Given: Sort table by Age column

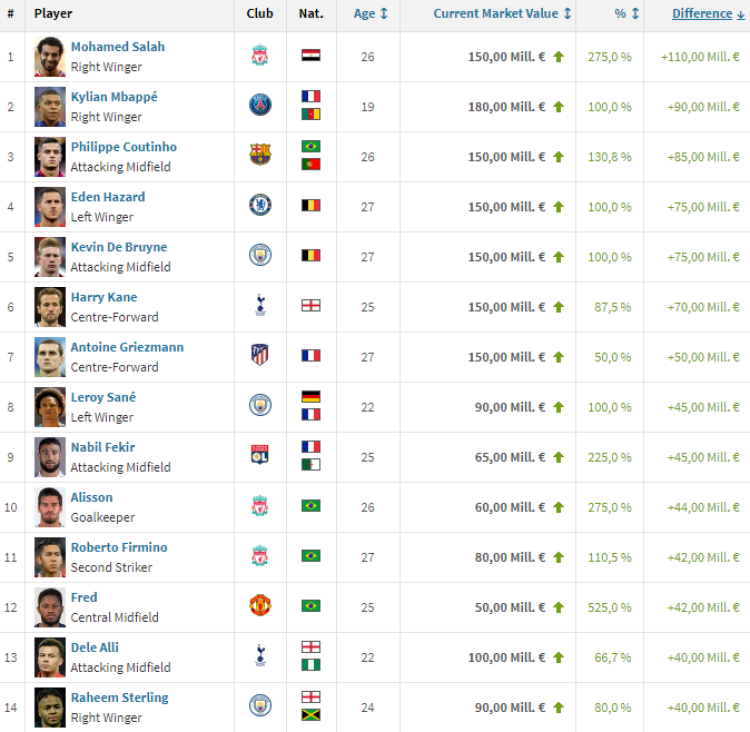Looking at the screenshot, I should [371, 14].
